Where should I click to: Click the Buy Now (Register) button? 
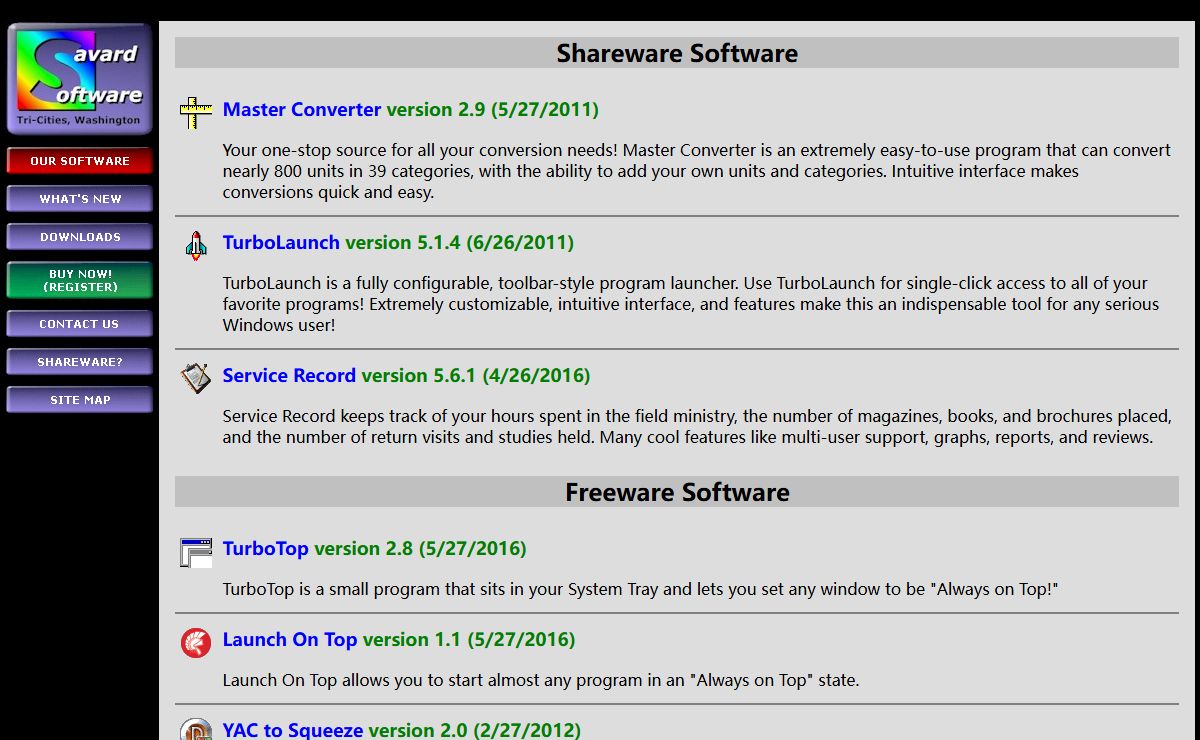tap(80, 280)
